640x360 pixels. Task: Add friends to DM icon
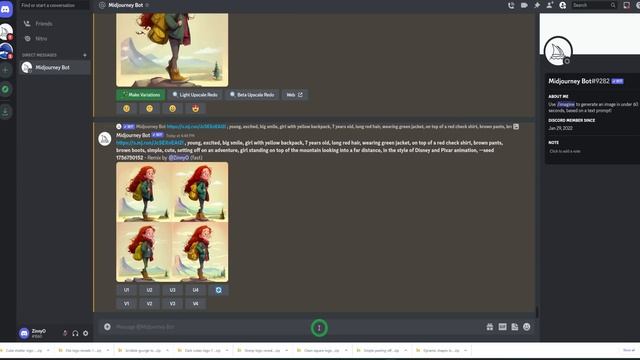[550, 5]
